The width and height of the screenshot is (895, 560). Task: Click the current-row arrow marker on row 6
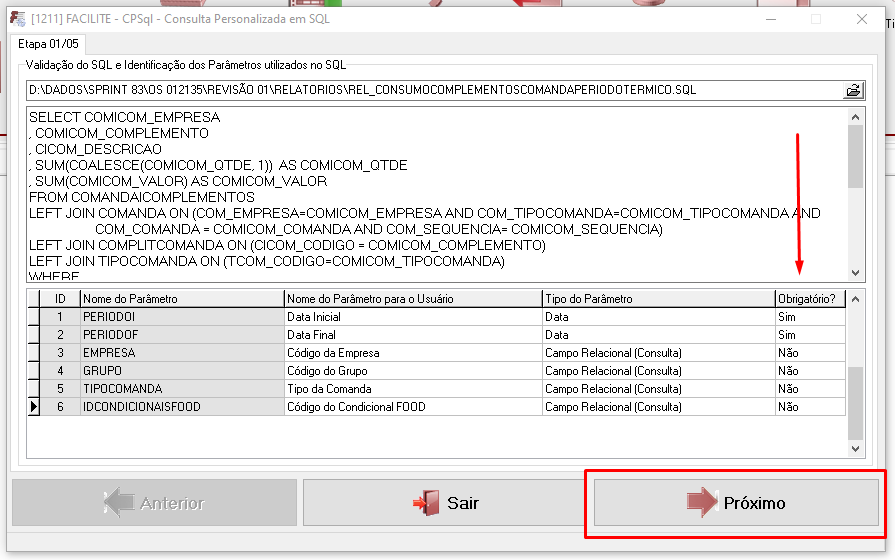[x=34, y=407]
